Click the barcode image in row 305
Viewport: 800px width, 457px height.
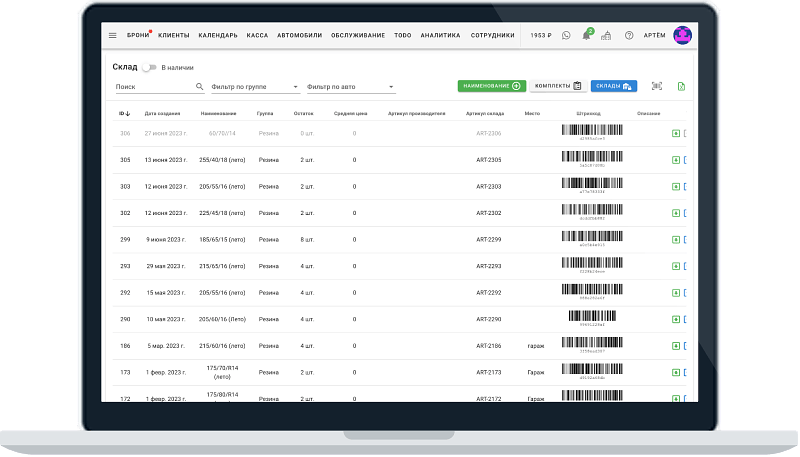[x=592, y=157]
